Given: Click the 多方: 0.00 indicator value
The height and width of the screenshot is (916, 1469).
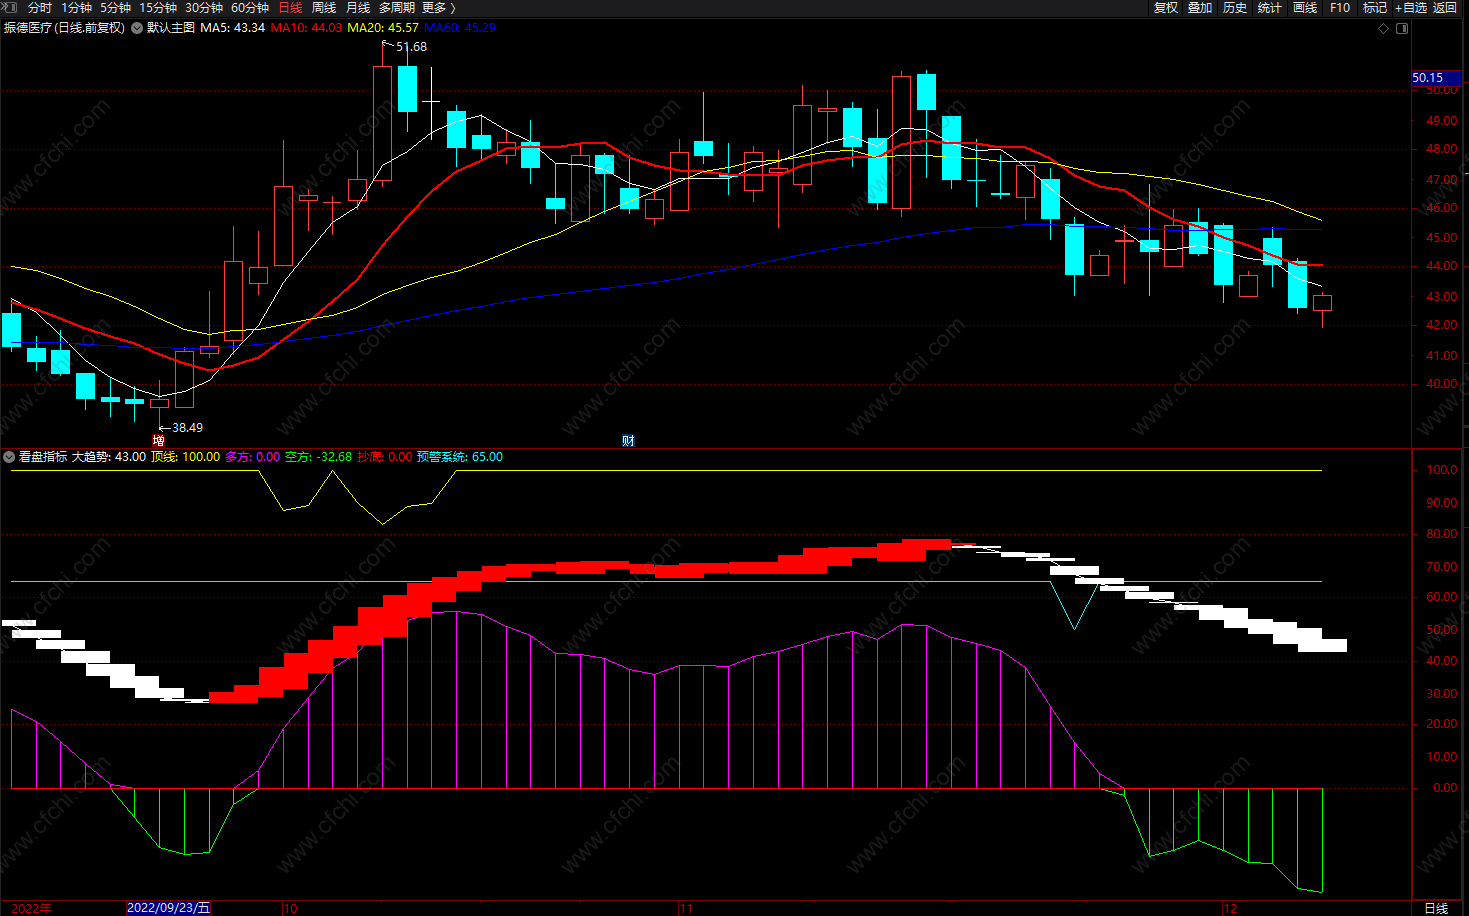Looking at the screenshot, I should (253, 457).
